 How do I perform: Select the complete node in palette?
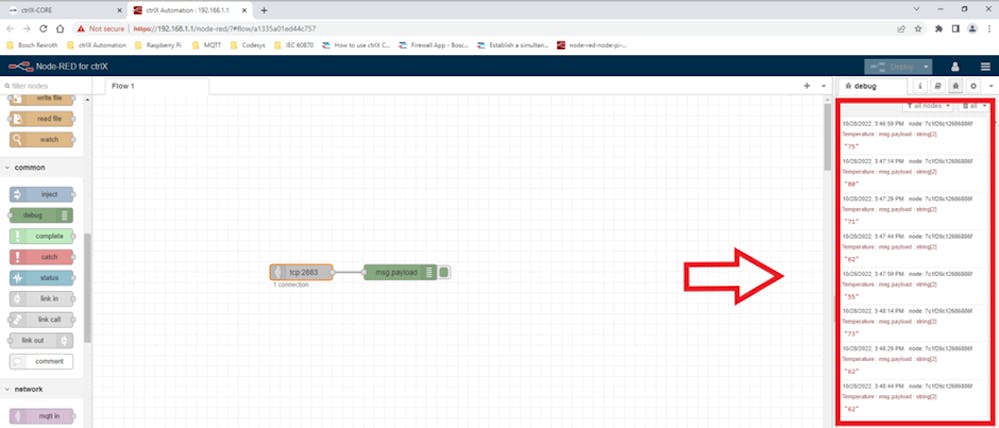tap(41, 236)
